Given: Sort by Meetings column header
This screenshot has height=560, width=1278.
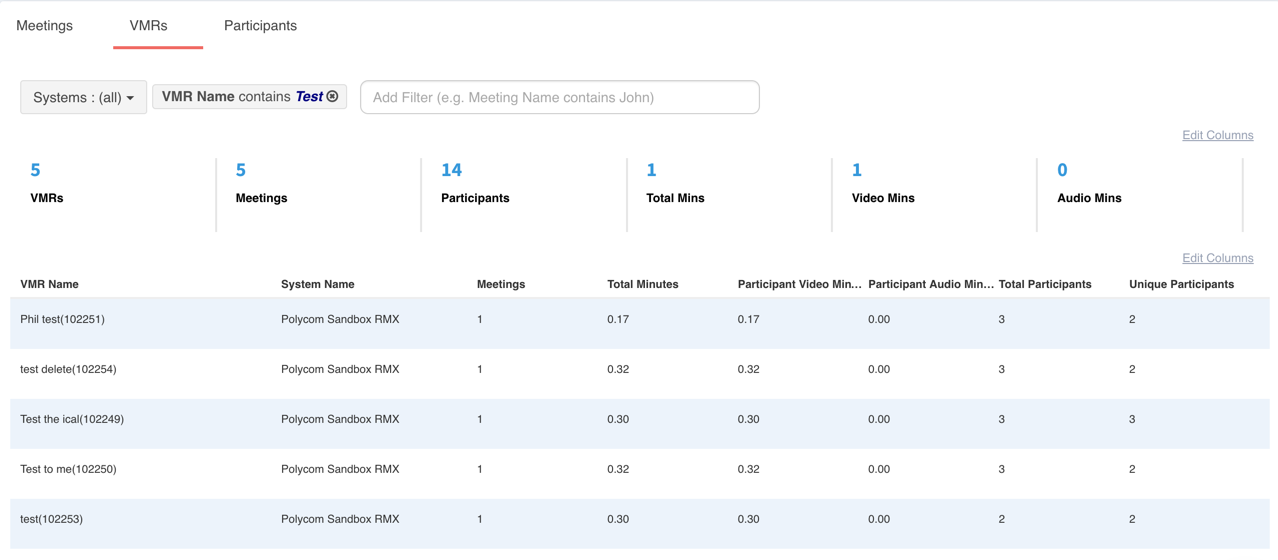Looking at the screenshot, I should 501,285.
